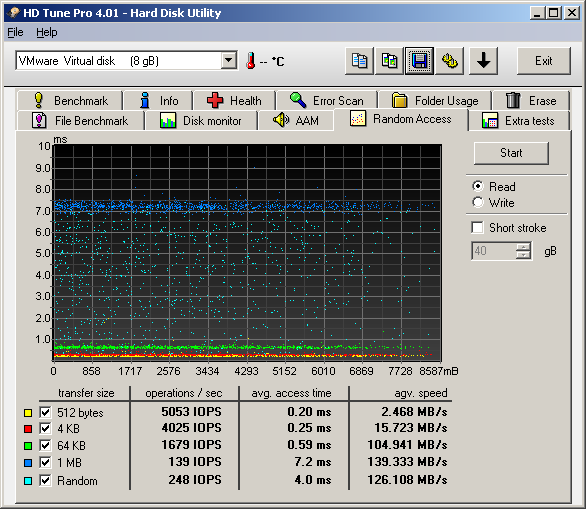Screen dimensions: 586x509
Task: Uncheck the 1 MB transfer size
Action: pos(45,462)
